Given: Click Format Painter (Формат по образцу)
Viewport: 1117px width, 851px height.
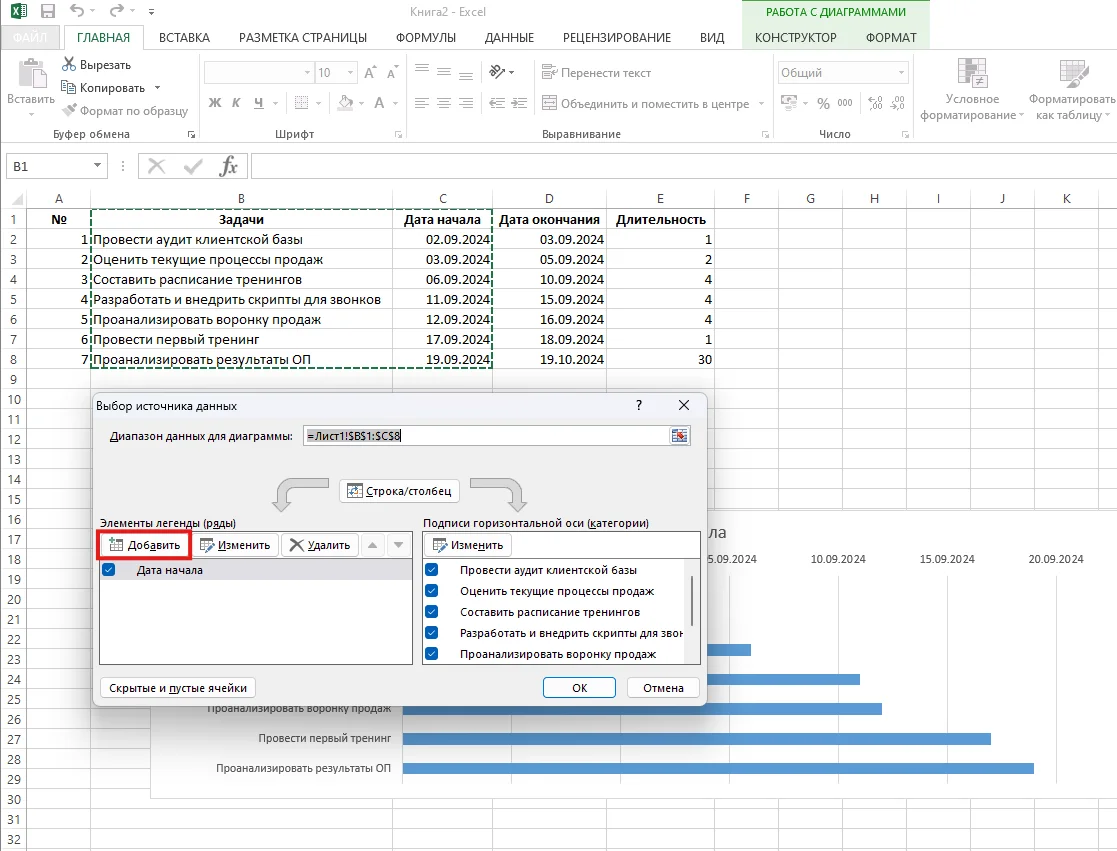Looking at the screenshot, I should coord(125,110).
